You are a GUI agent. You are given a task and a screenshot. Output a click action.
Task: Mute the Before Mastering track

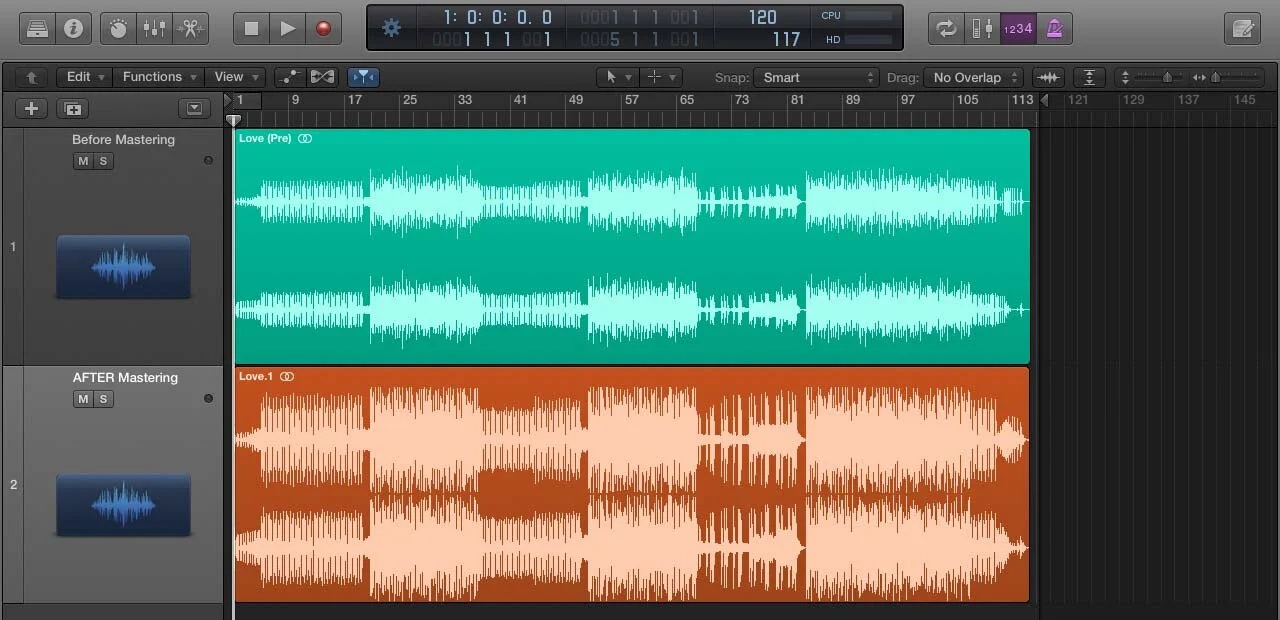coord(83,161)
